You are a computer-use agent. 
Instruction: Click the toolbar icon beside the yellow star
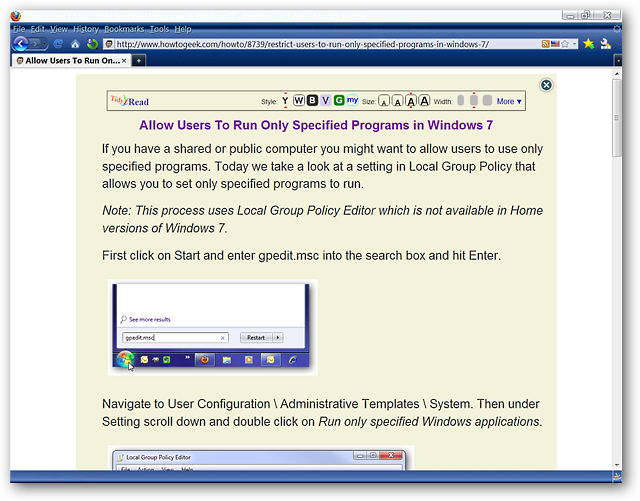605,44
